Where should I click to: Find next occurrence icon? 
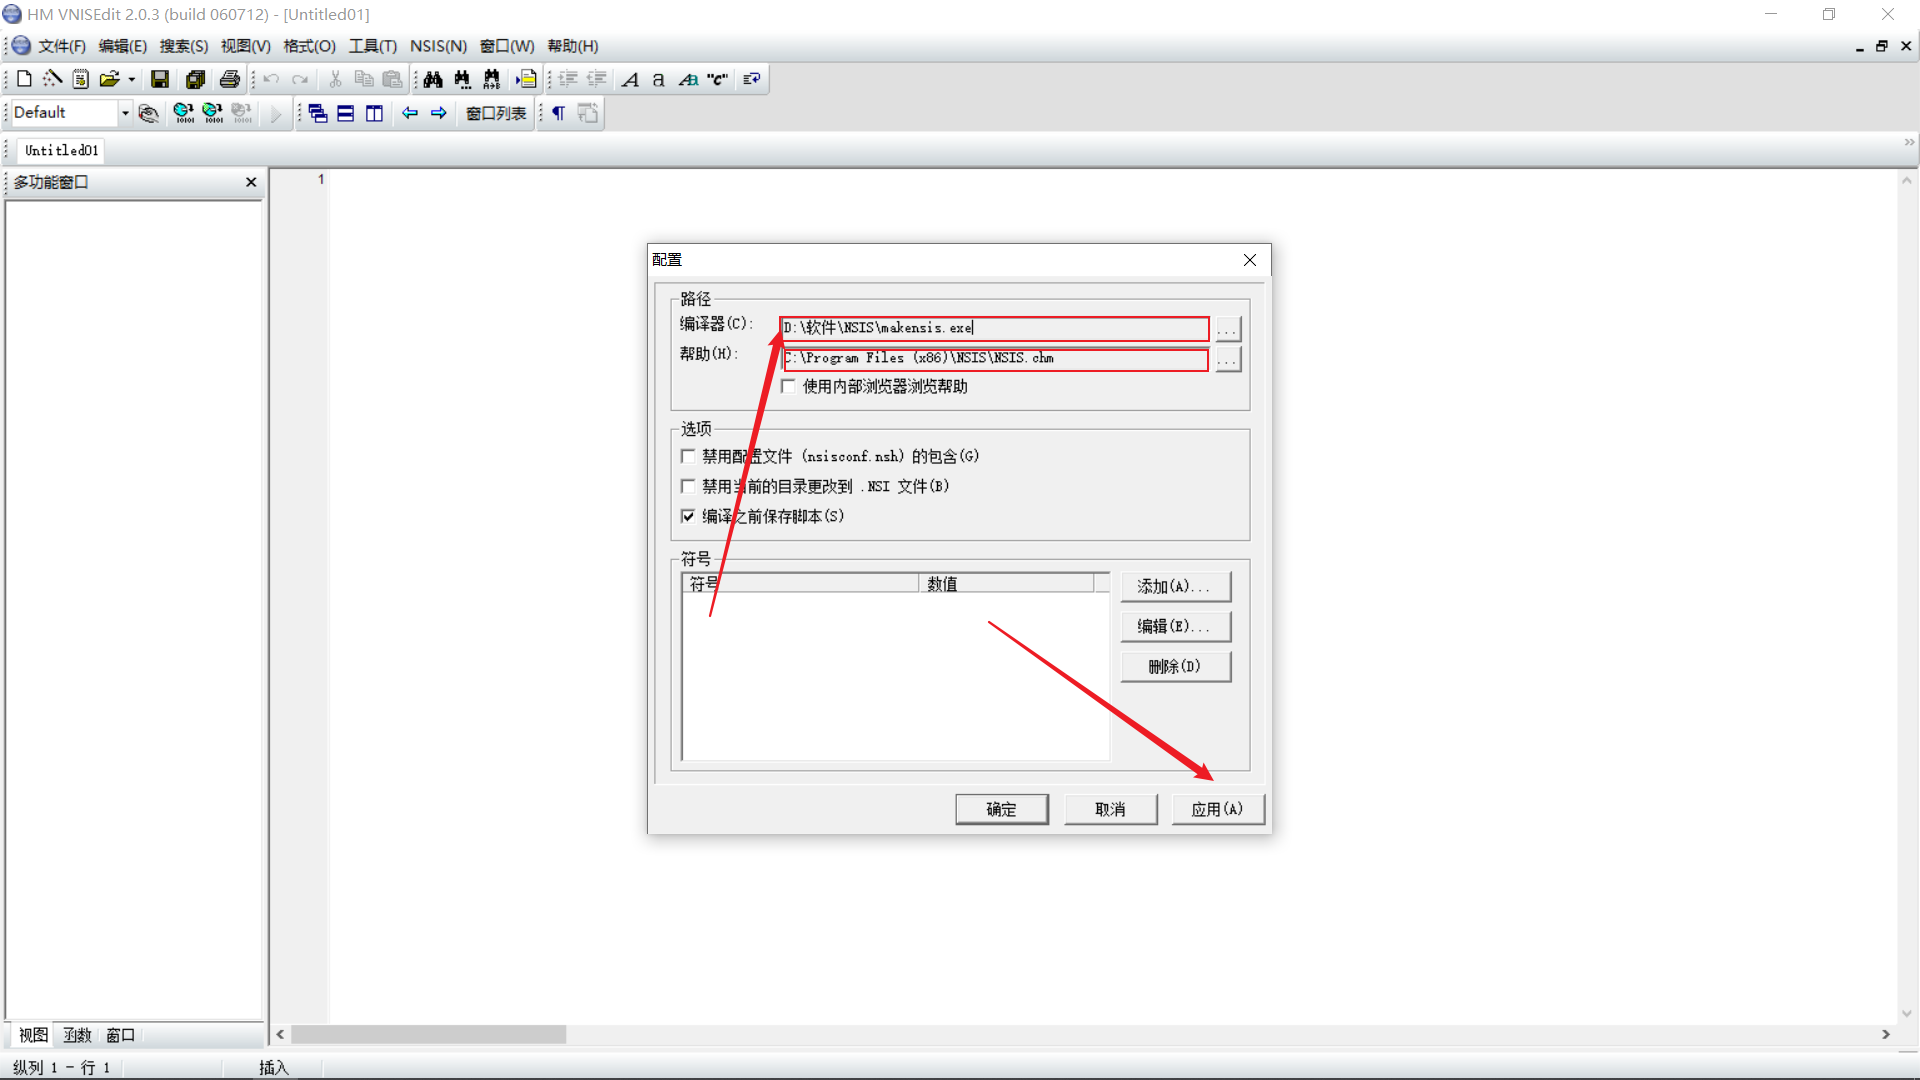tap(462, 79)
